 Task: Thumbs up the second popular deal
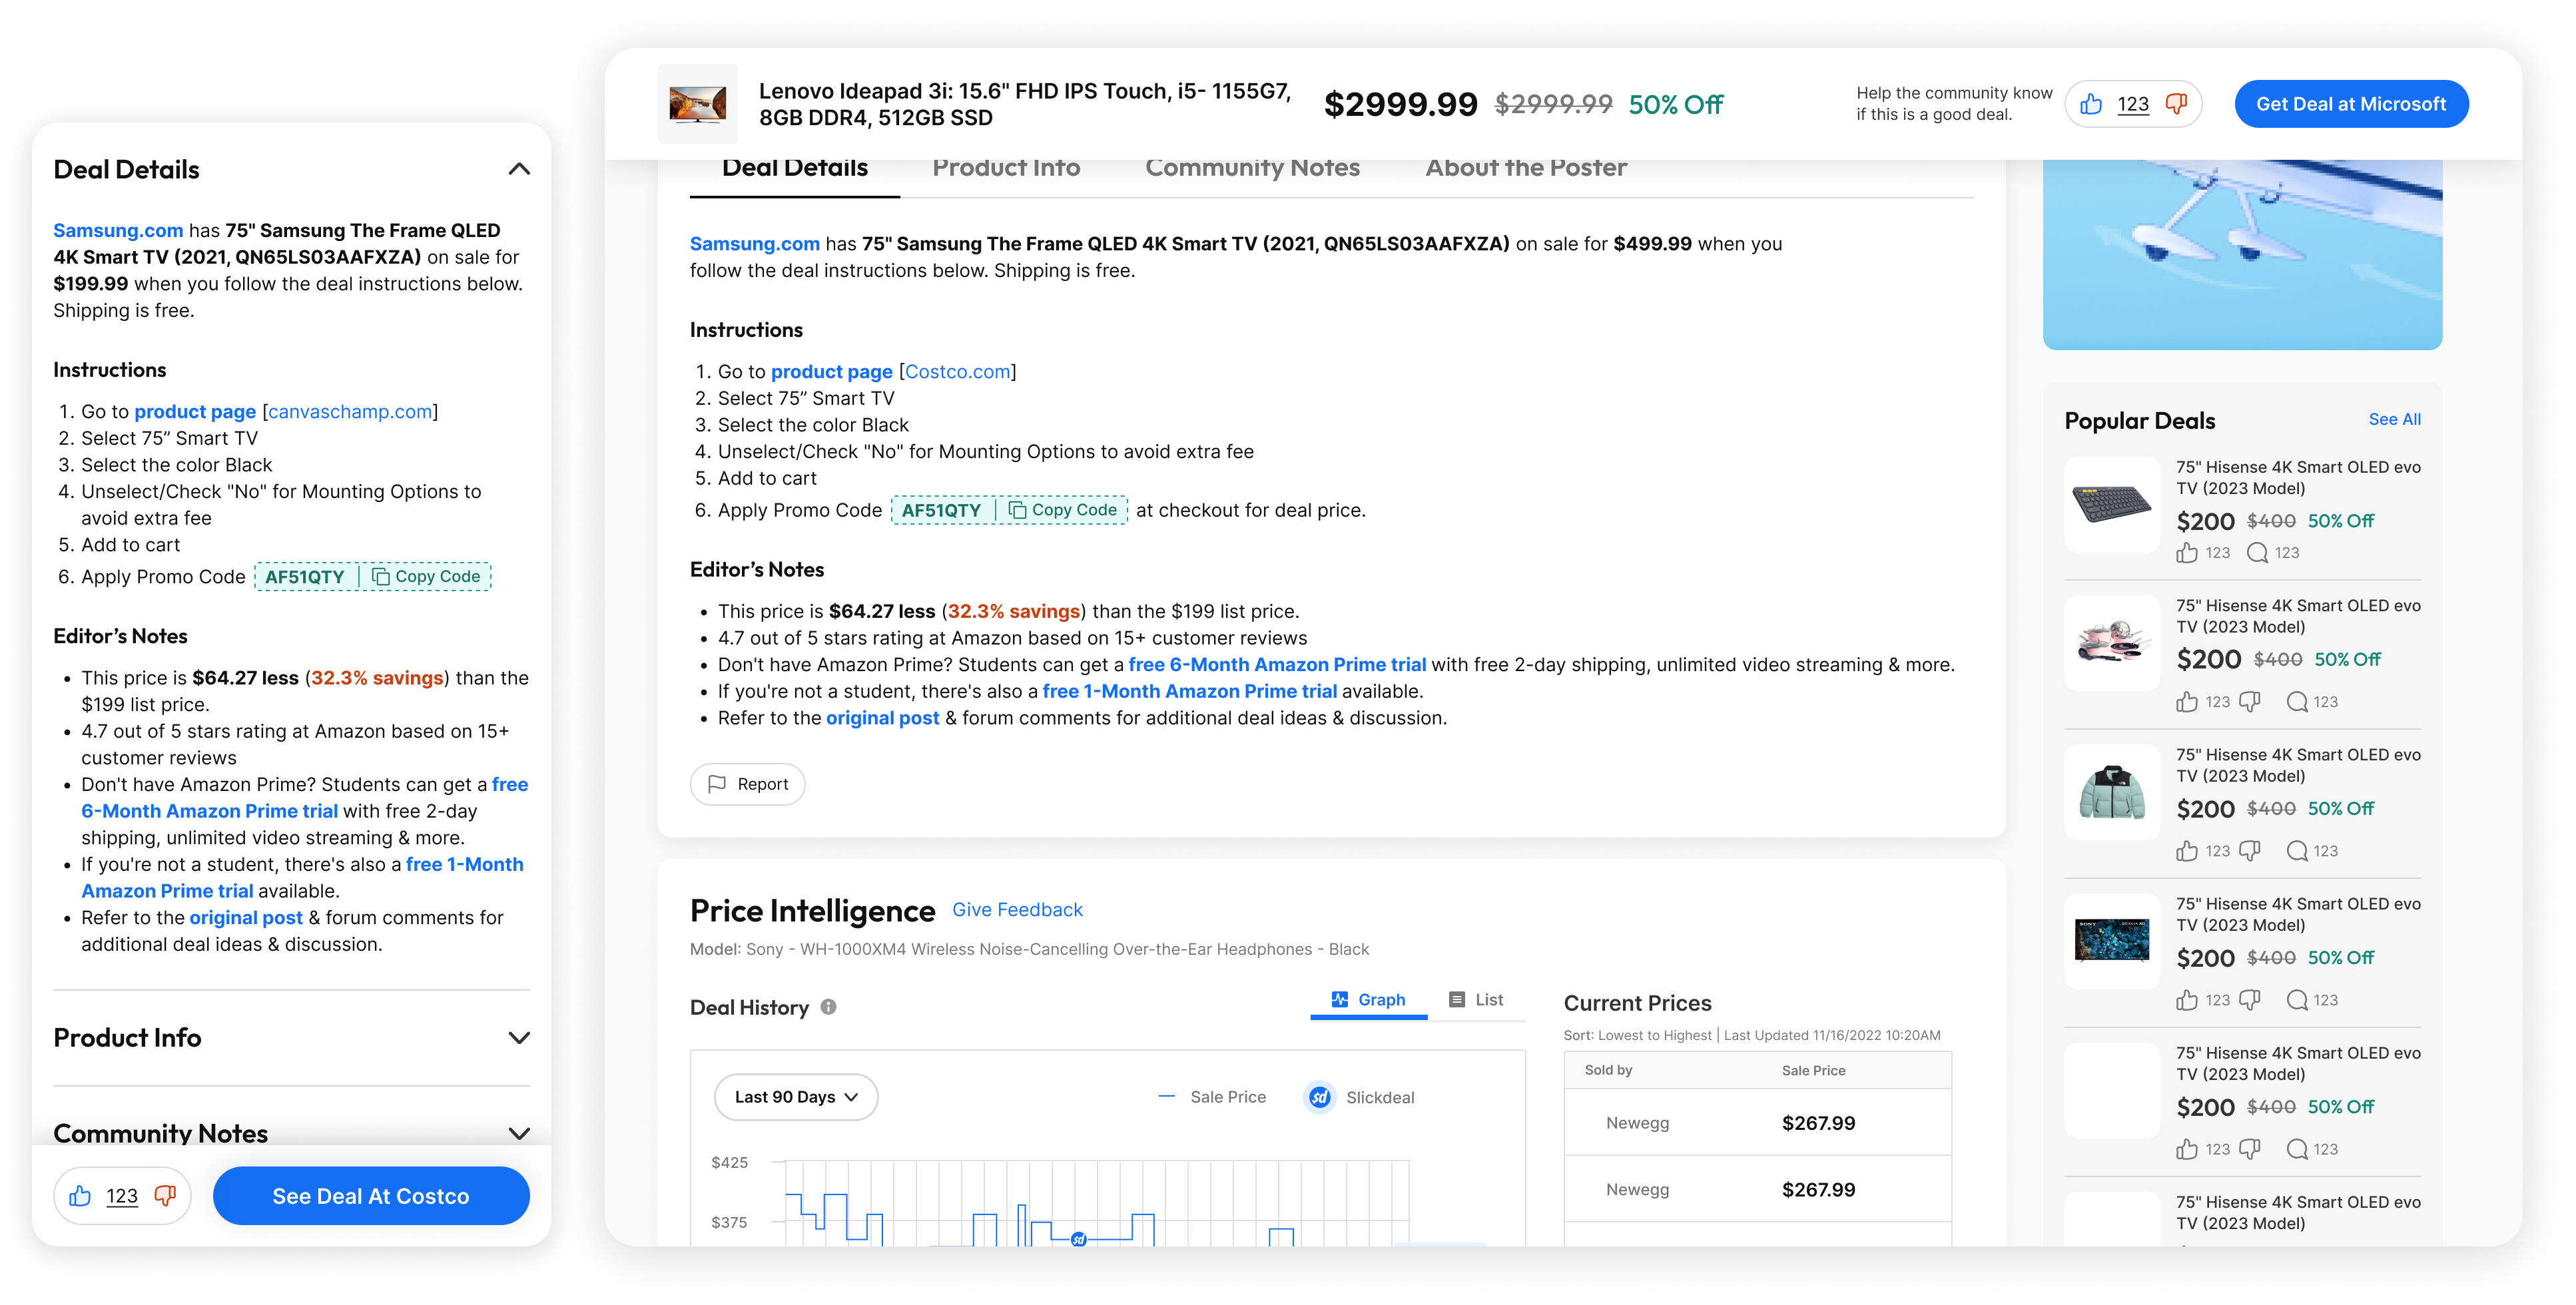(x=2187, y=702)
